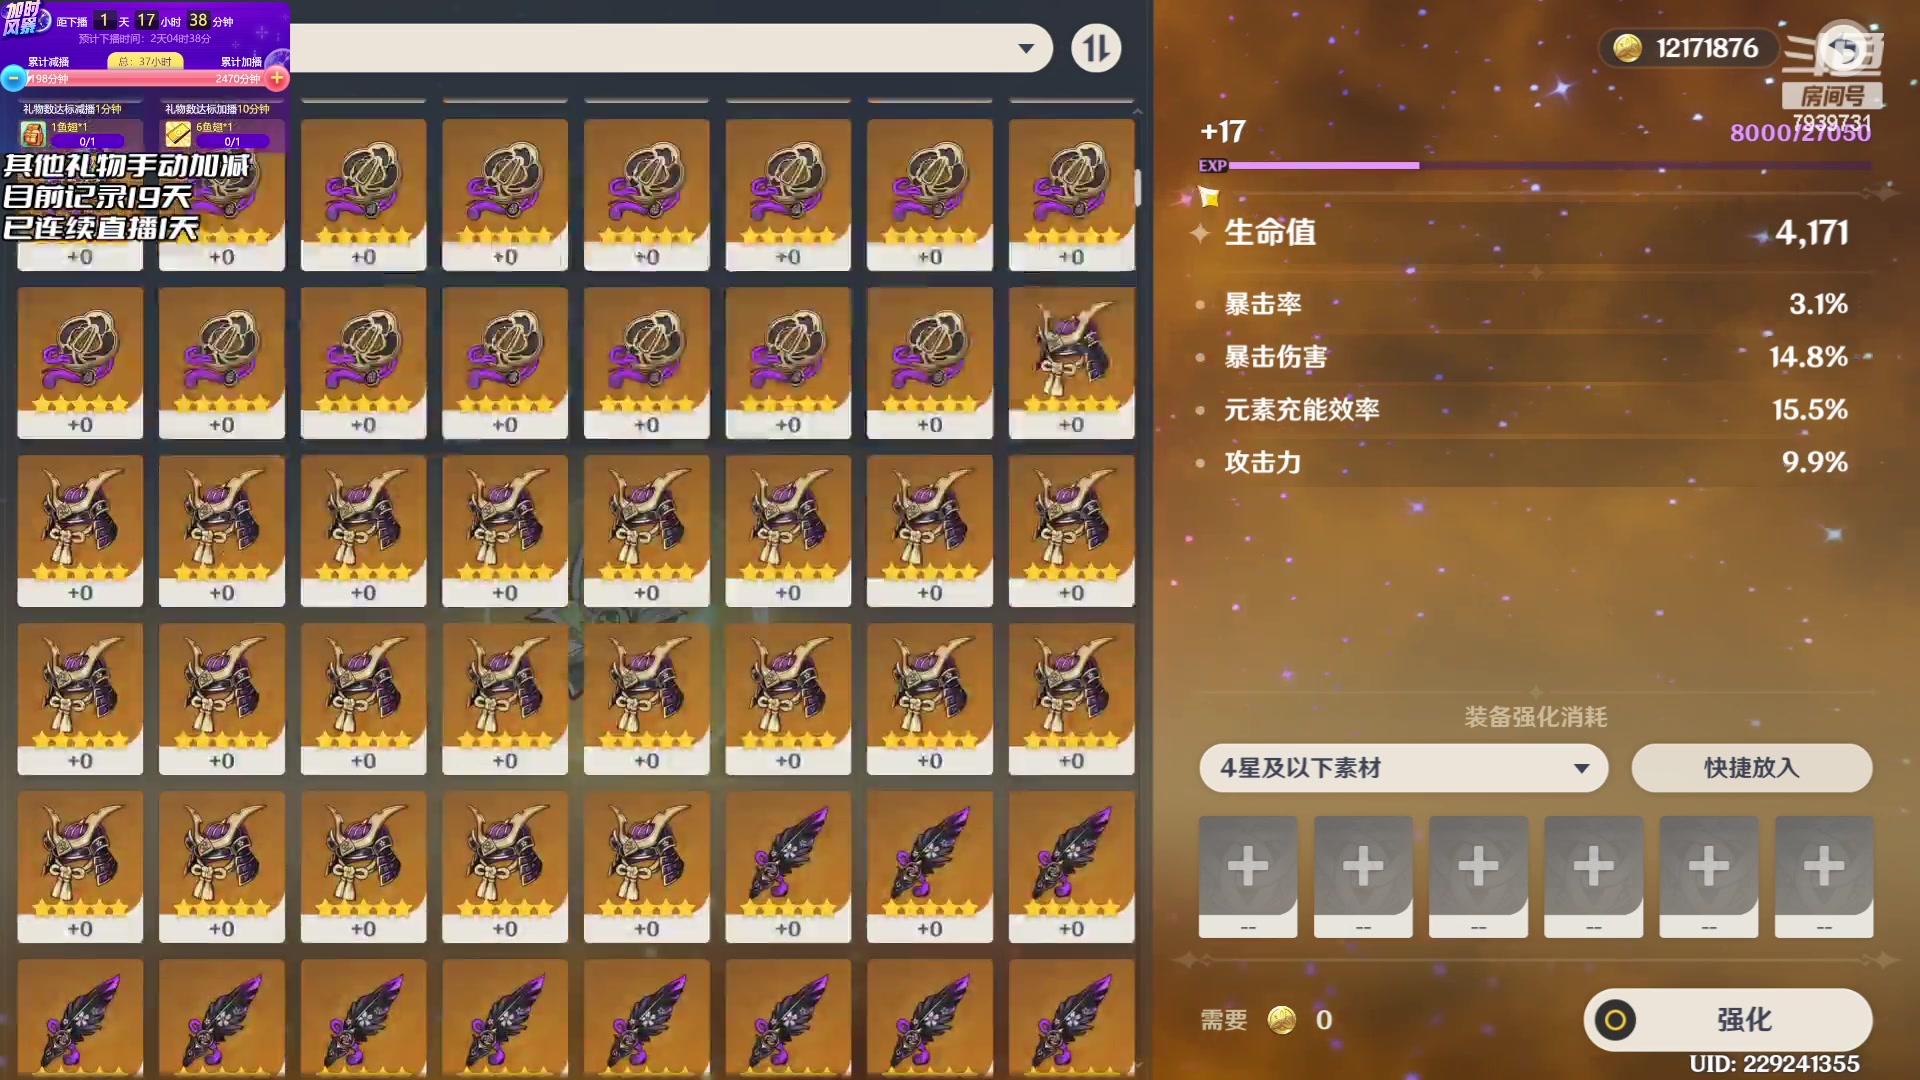The width and height of the screenshot is (1920, 1080).
Task: Open the artifact filter dropdown arrow
Action: point(1026,48)
